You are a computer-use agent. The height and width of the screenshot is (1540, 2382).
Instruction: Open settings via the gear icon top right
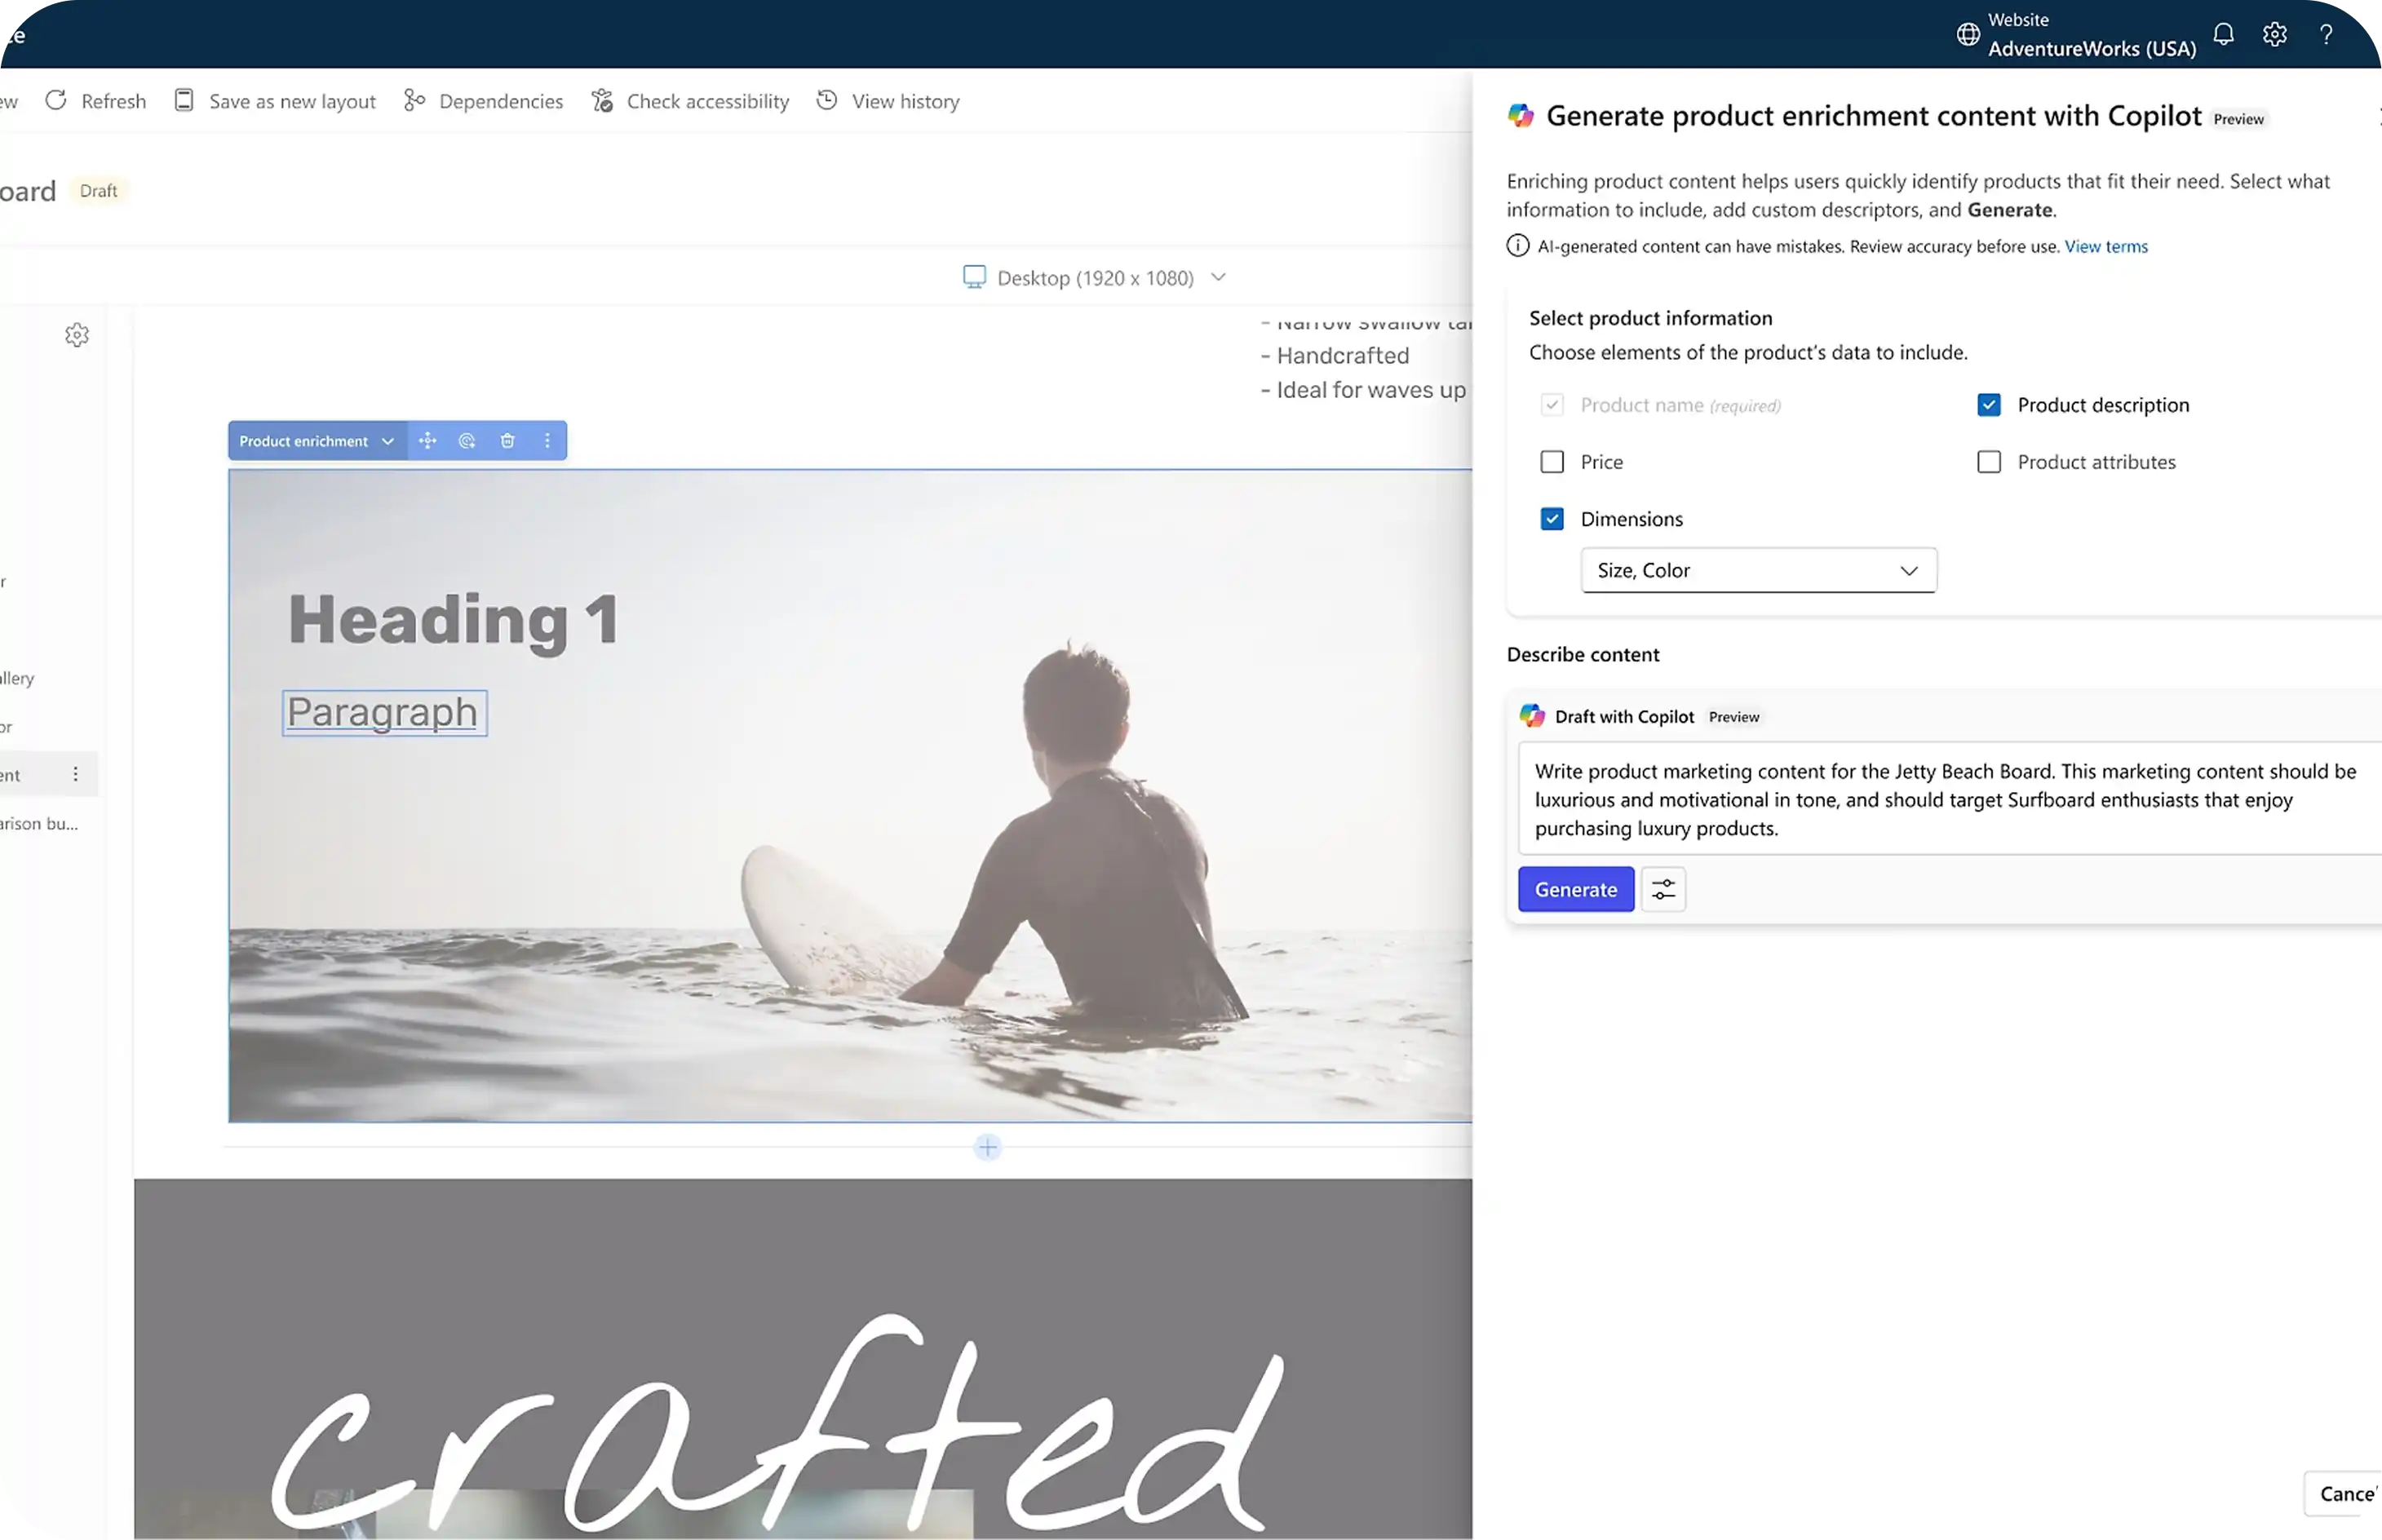coord(2273,33)
